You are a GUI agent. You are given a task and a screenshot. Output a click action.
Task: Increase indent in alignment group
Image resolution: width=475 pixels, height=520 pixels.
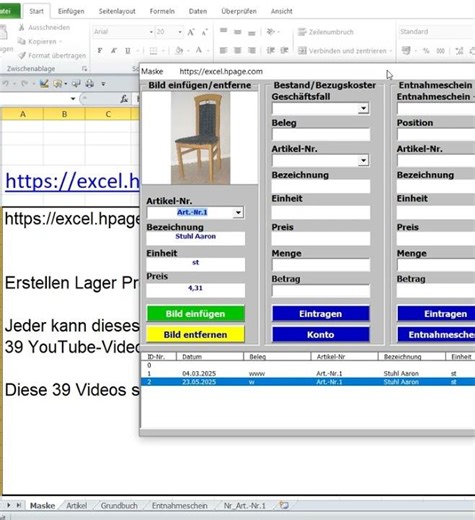284,50
